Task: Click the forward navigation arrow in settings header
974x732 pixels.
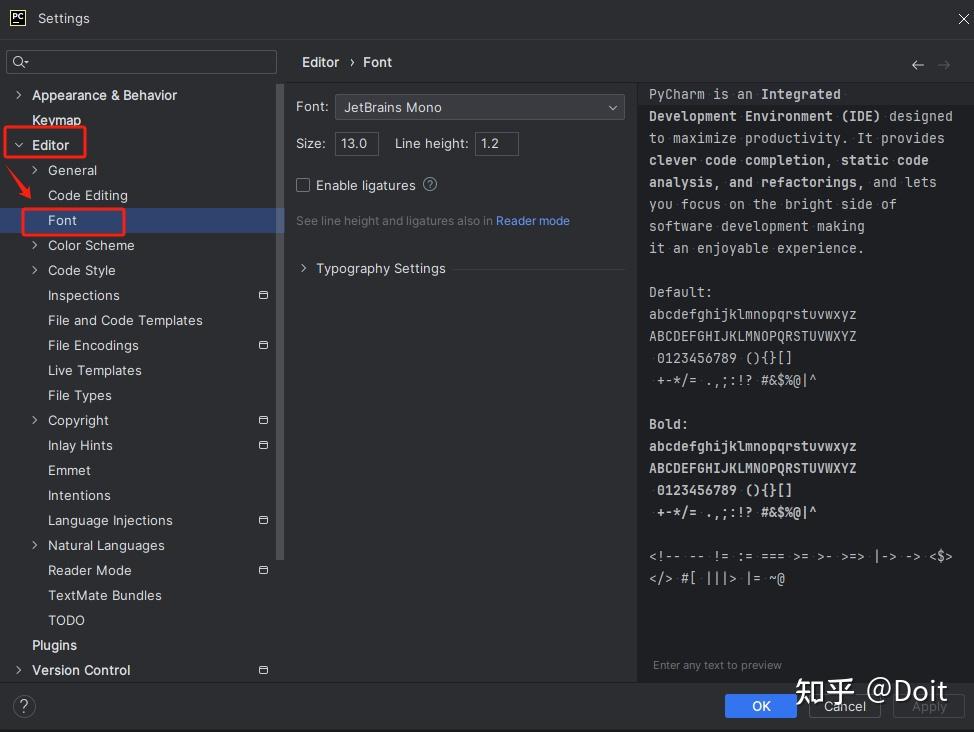Action: (x=944, y=63)
